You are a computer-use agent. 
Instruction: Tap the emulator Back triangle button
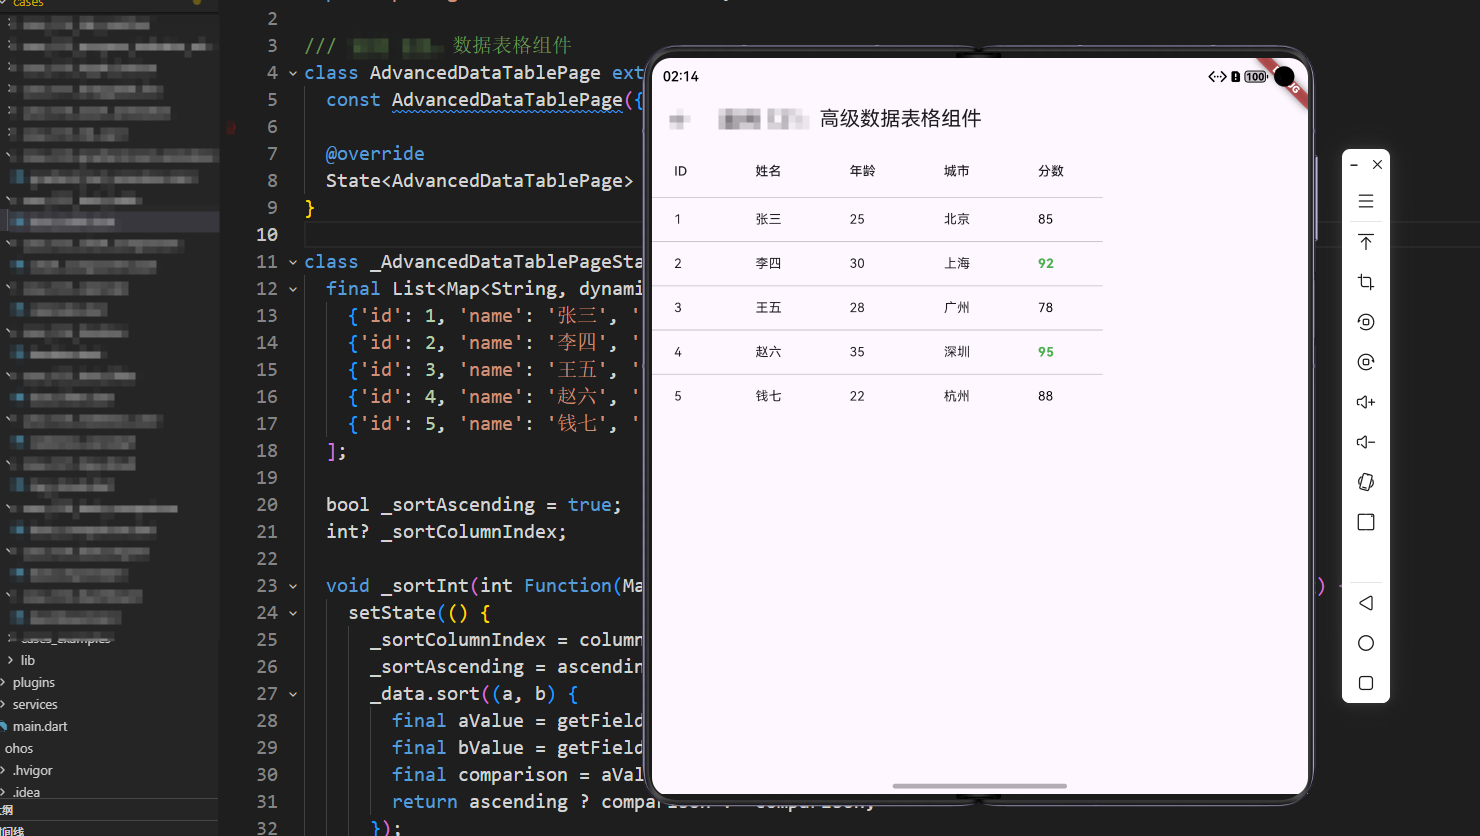click(1366, 603)
